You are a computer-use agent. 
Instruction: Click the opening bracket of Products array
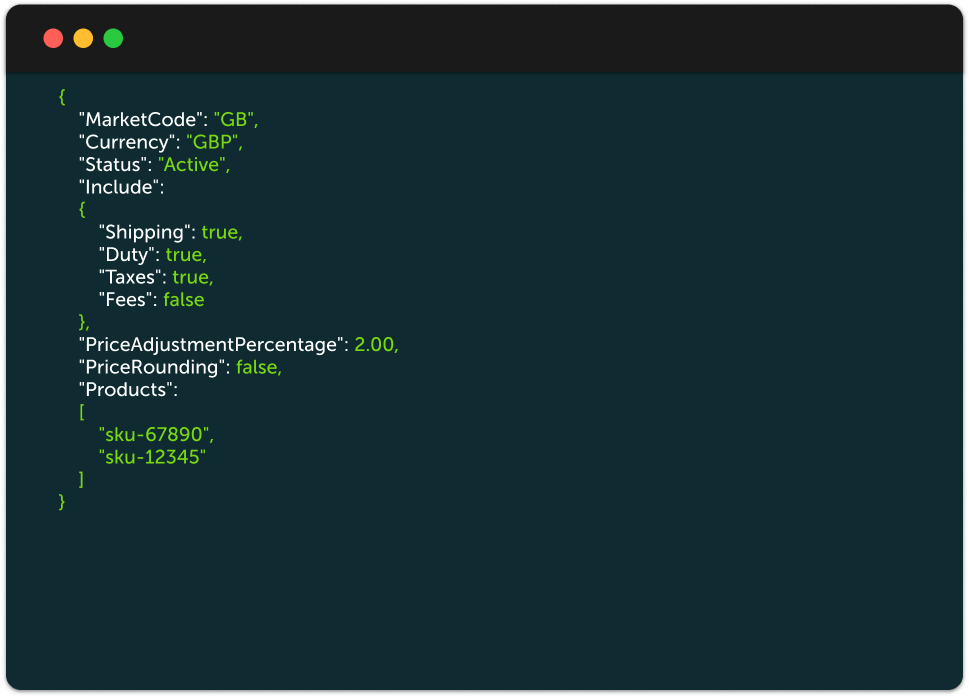click(x=82, y=412)
